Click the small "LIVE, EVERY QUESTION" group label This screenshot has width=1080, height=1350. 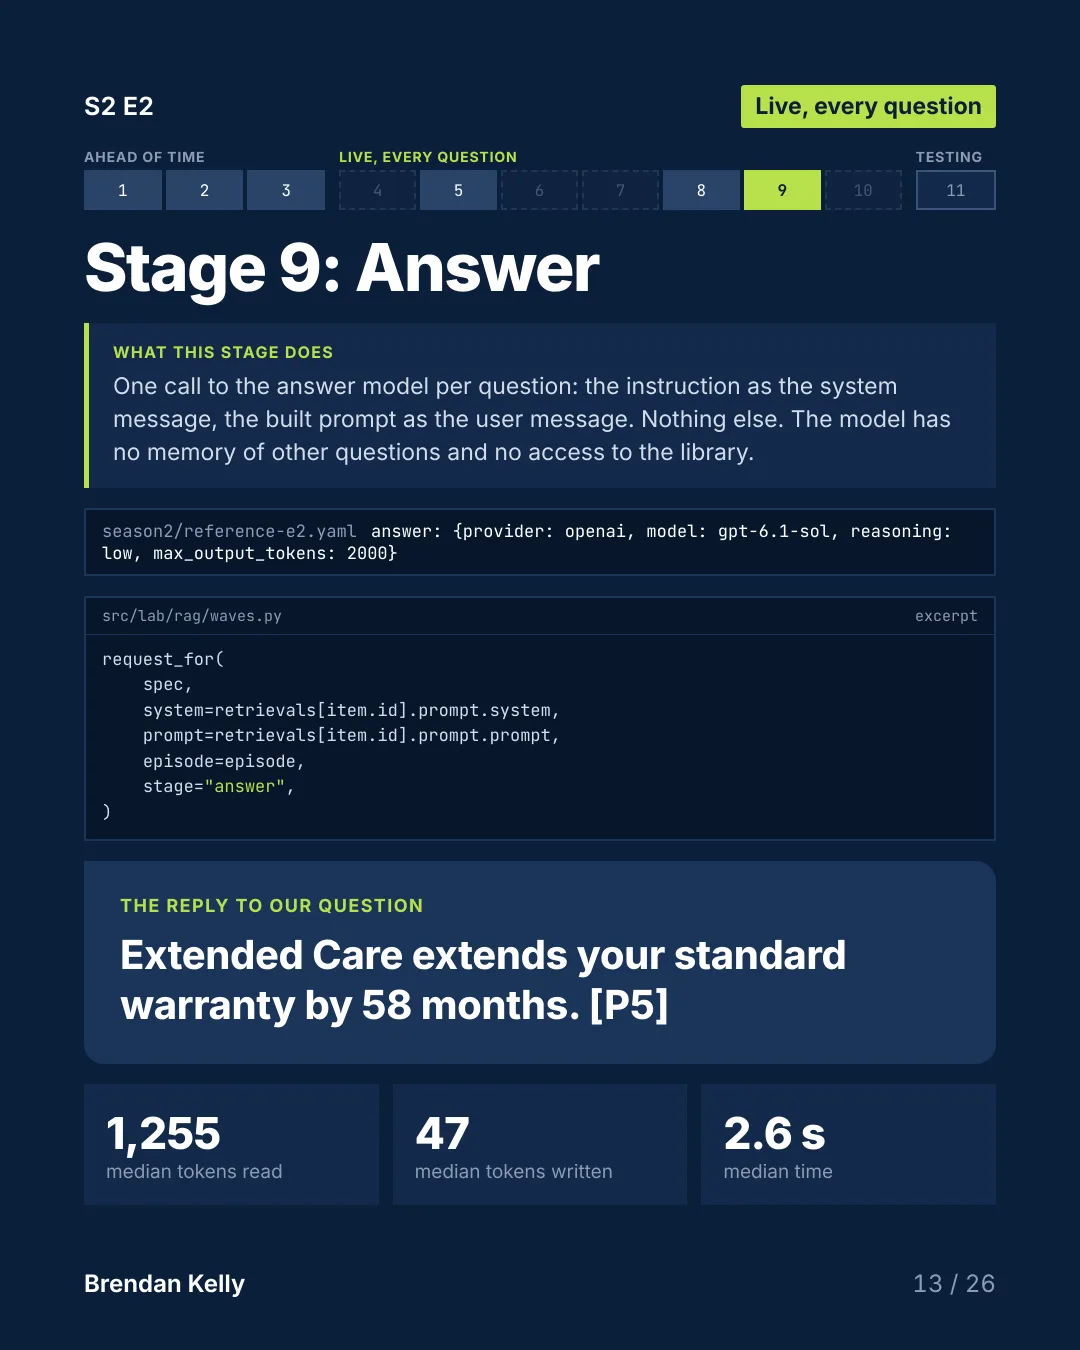coord(428,157)
